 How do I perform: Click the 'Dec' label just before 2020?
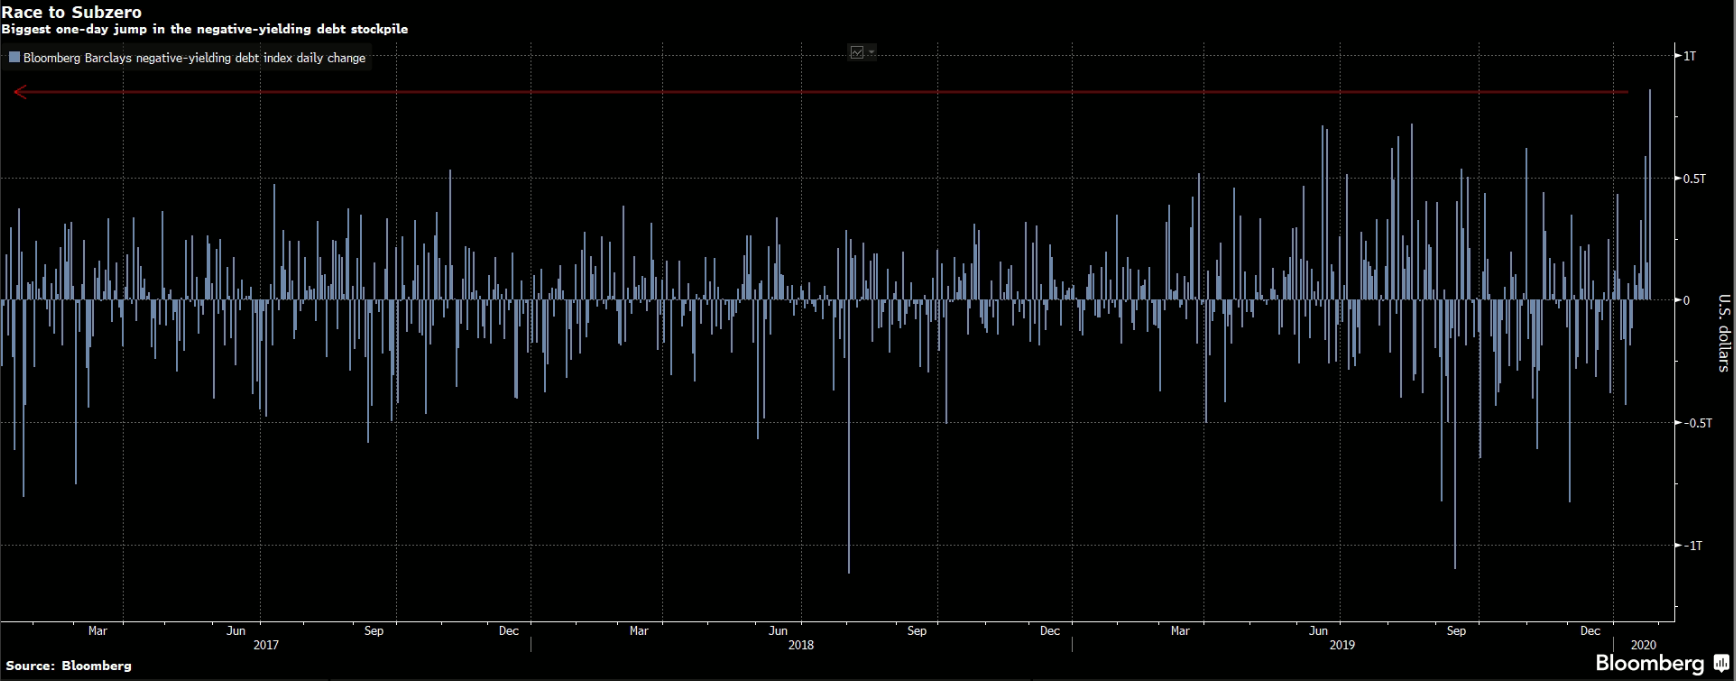(x=1590, y=631)
